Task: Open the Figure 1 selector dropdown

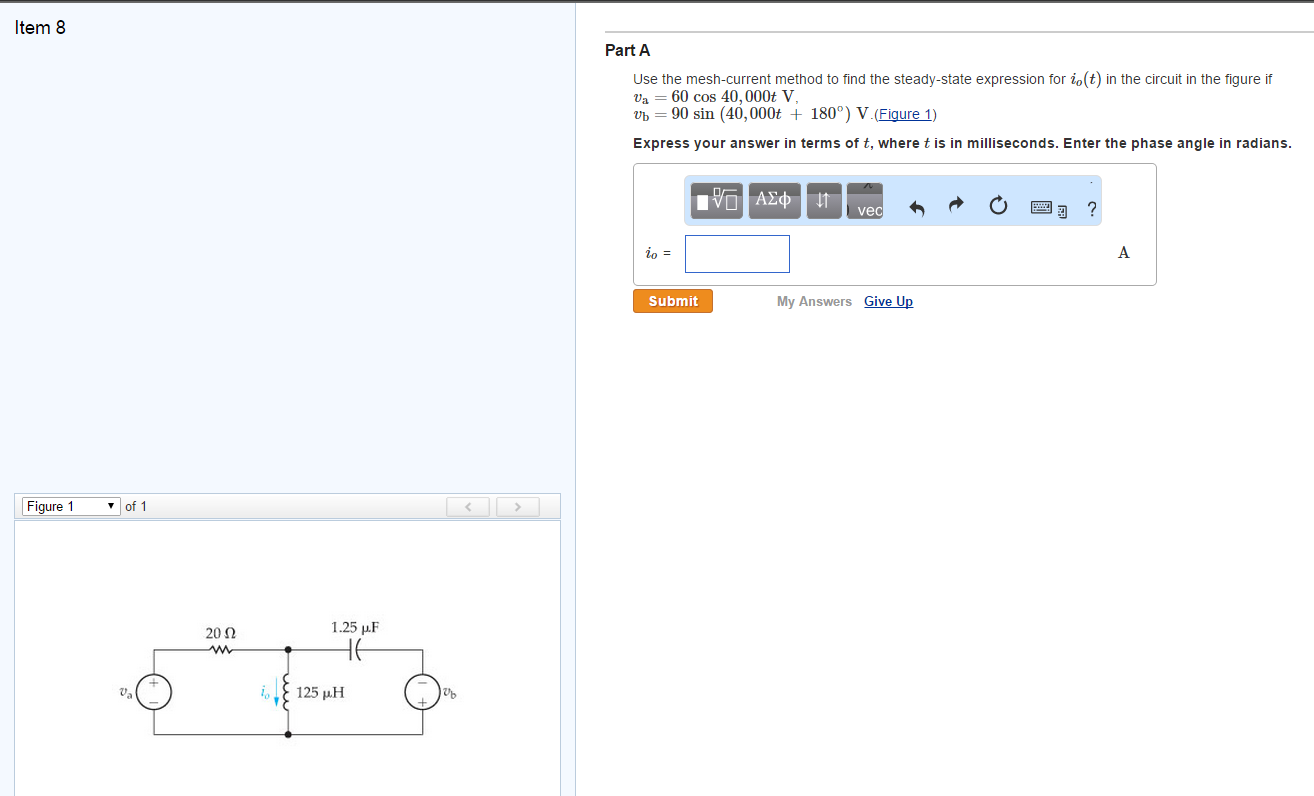Action: [x=72, y=506]
